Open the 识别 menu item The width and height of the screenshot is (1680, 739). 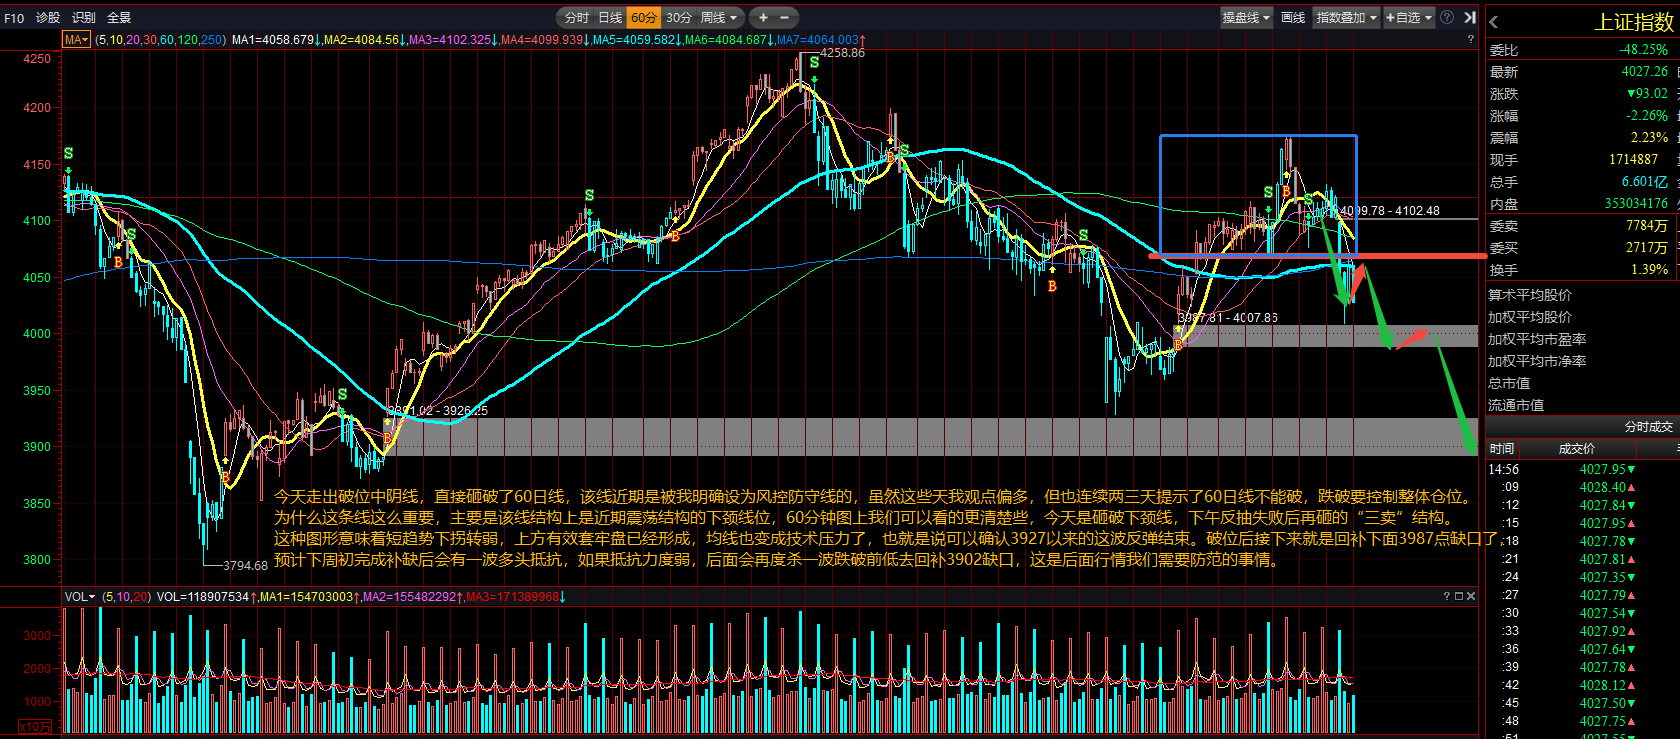click(84, 17)
